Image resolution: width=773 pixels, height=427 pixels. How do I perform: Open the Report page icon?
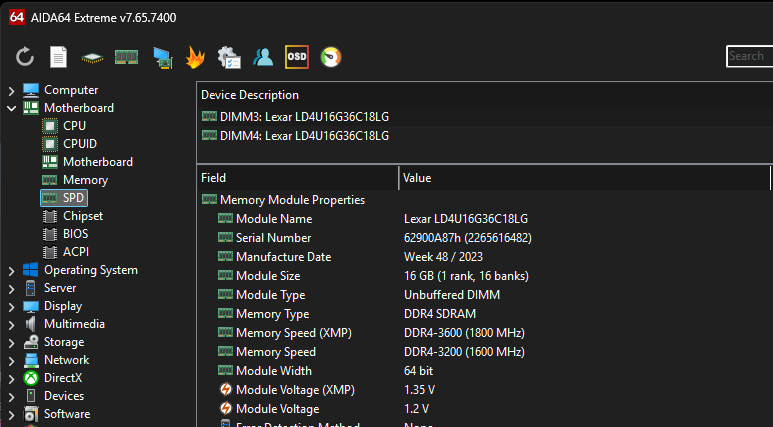58,57
